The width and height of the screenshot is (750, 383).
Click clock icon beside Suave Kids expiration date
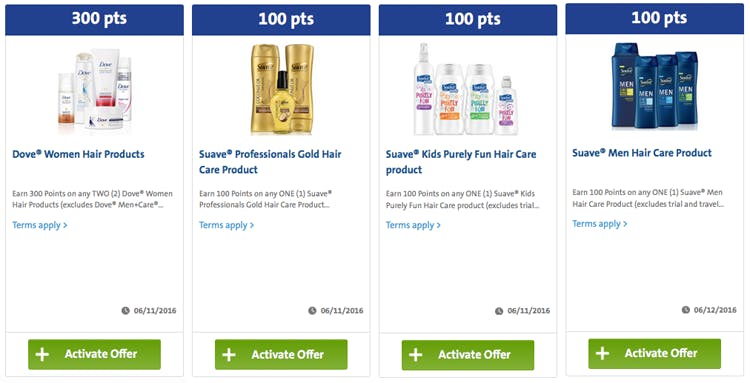(499, 311)
